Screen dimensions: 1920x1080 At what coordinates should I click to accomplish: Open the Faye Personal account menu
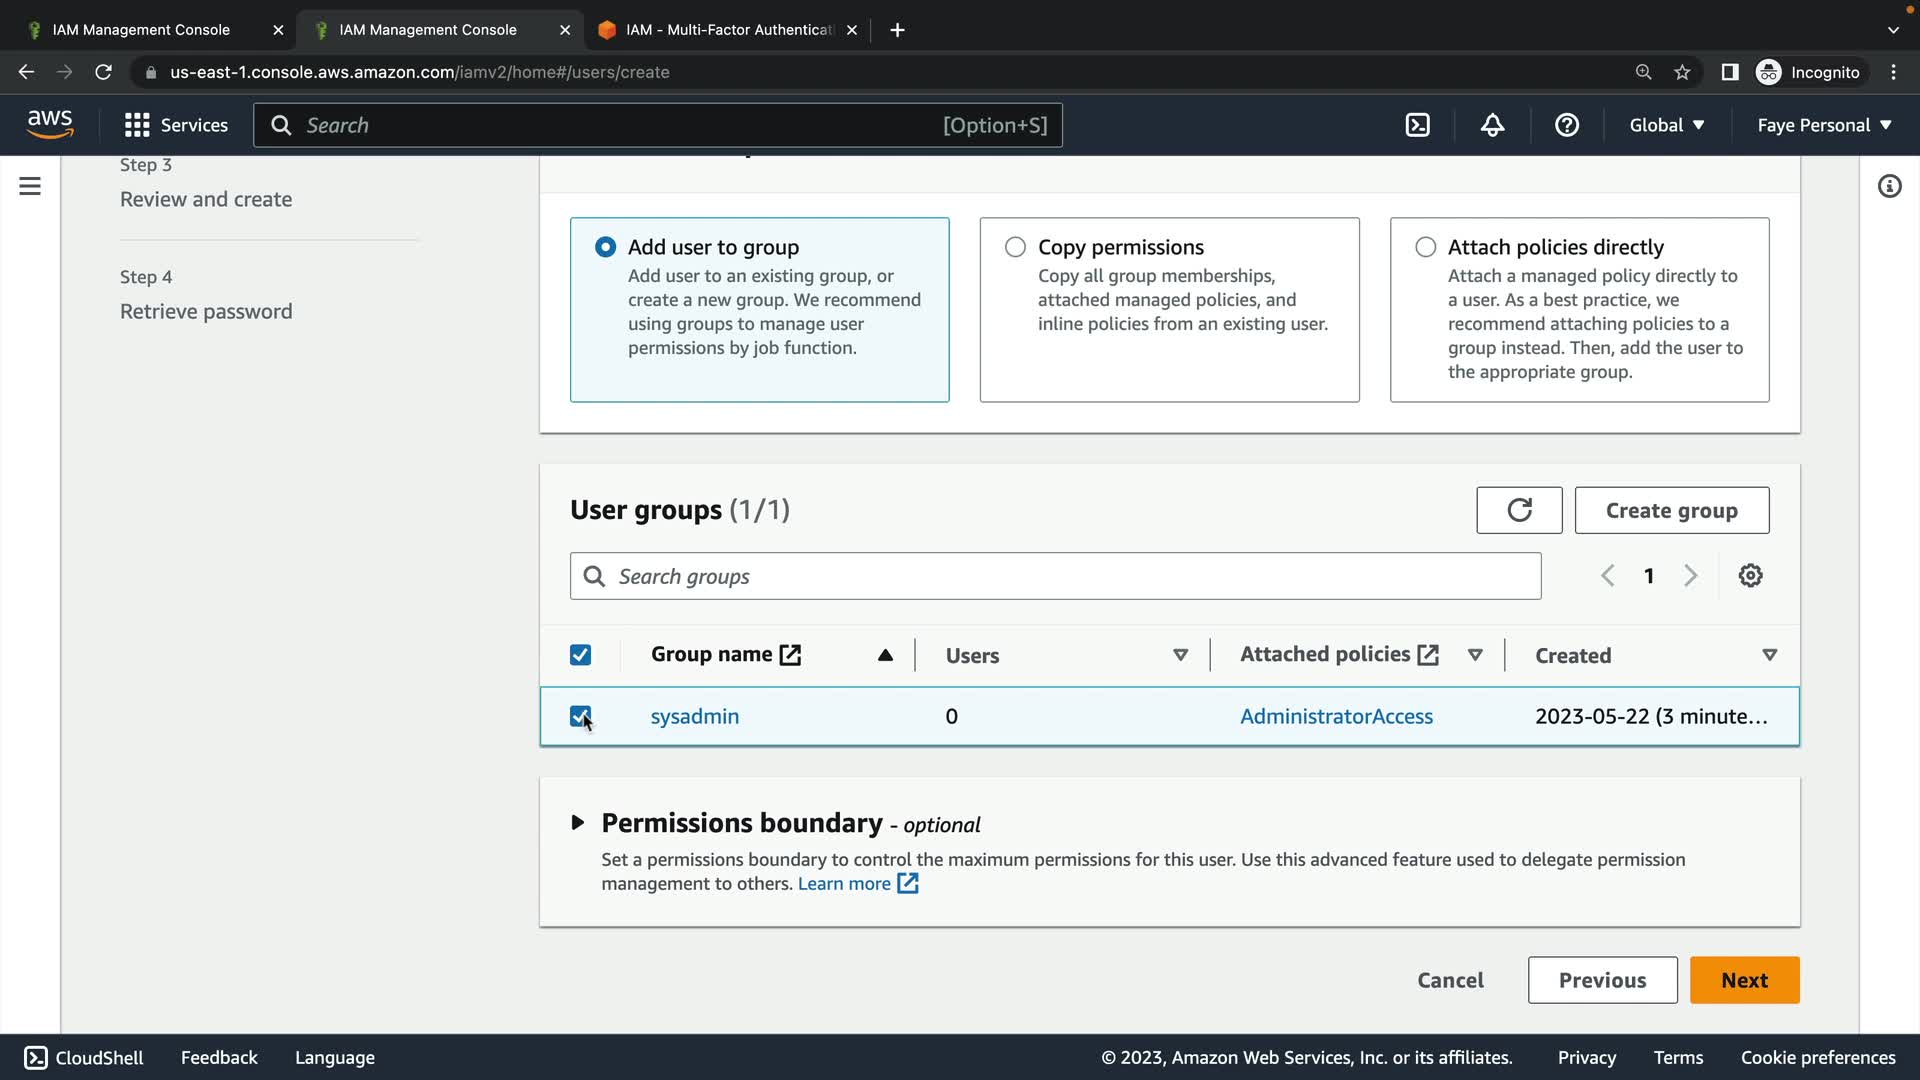click(1824, 125)
